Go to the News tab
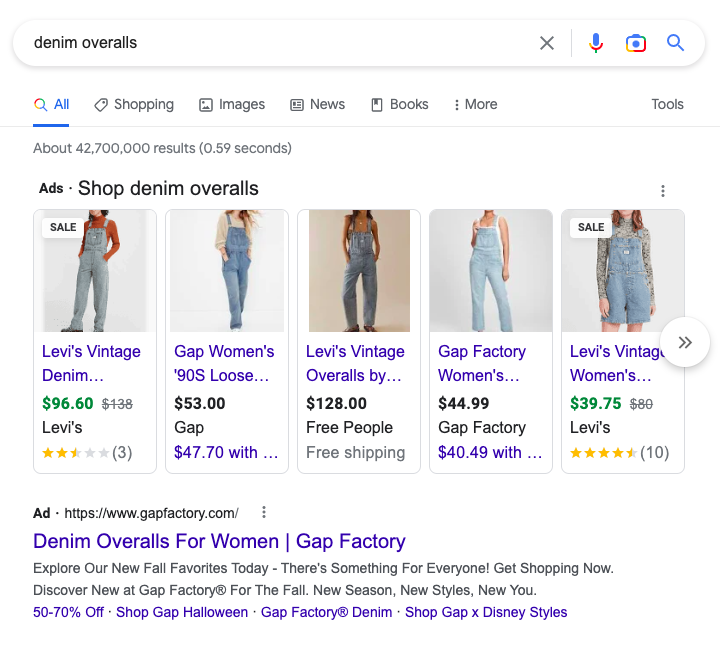 317,104
